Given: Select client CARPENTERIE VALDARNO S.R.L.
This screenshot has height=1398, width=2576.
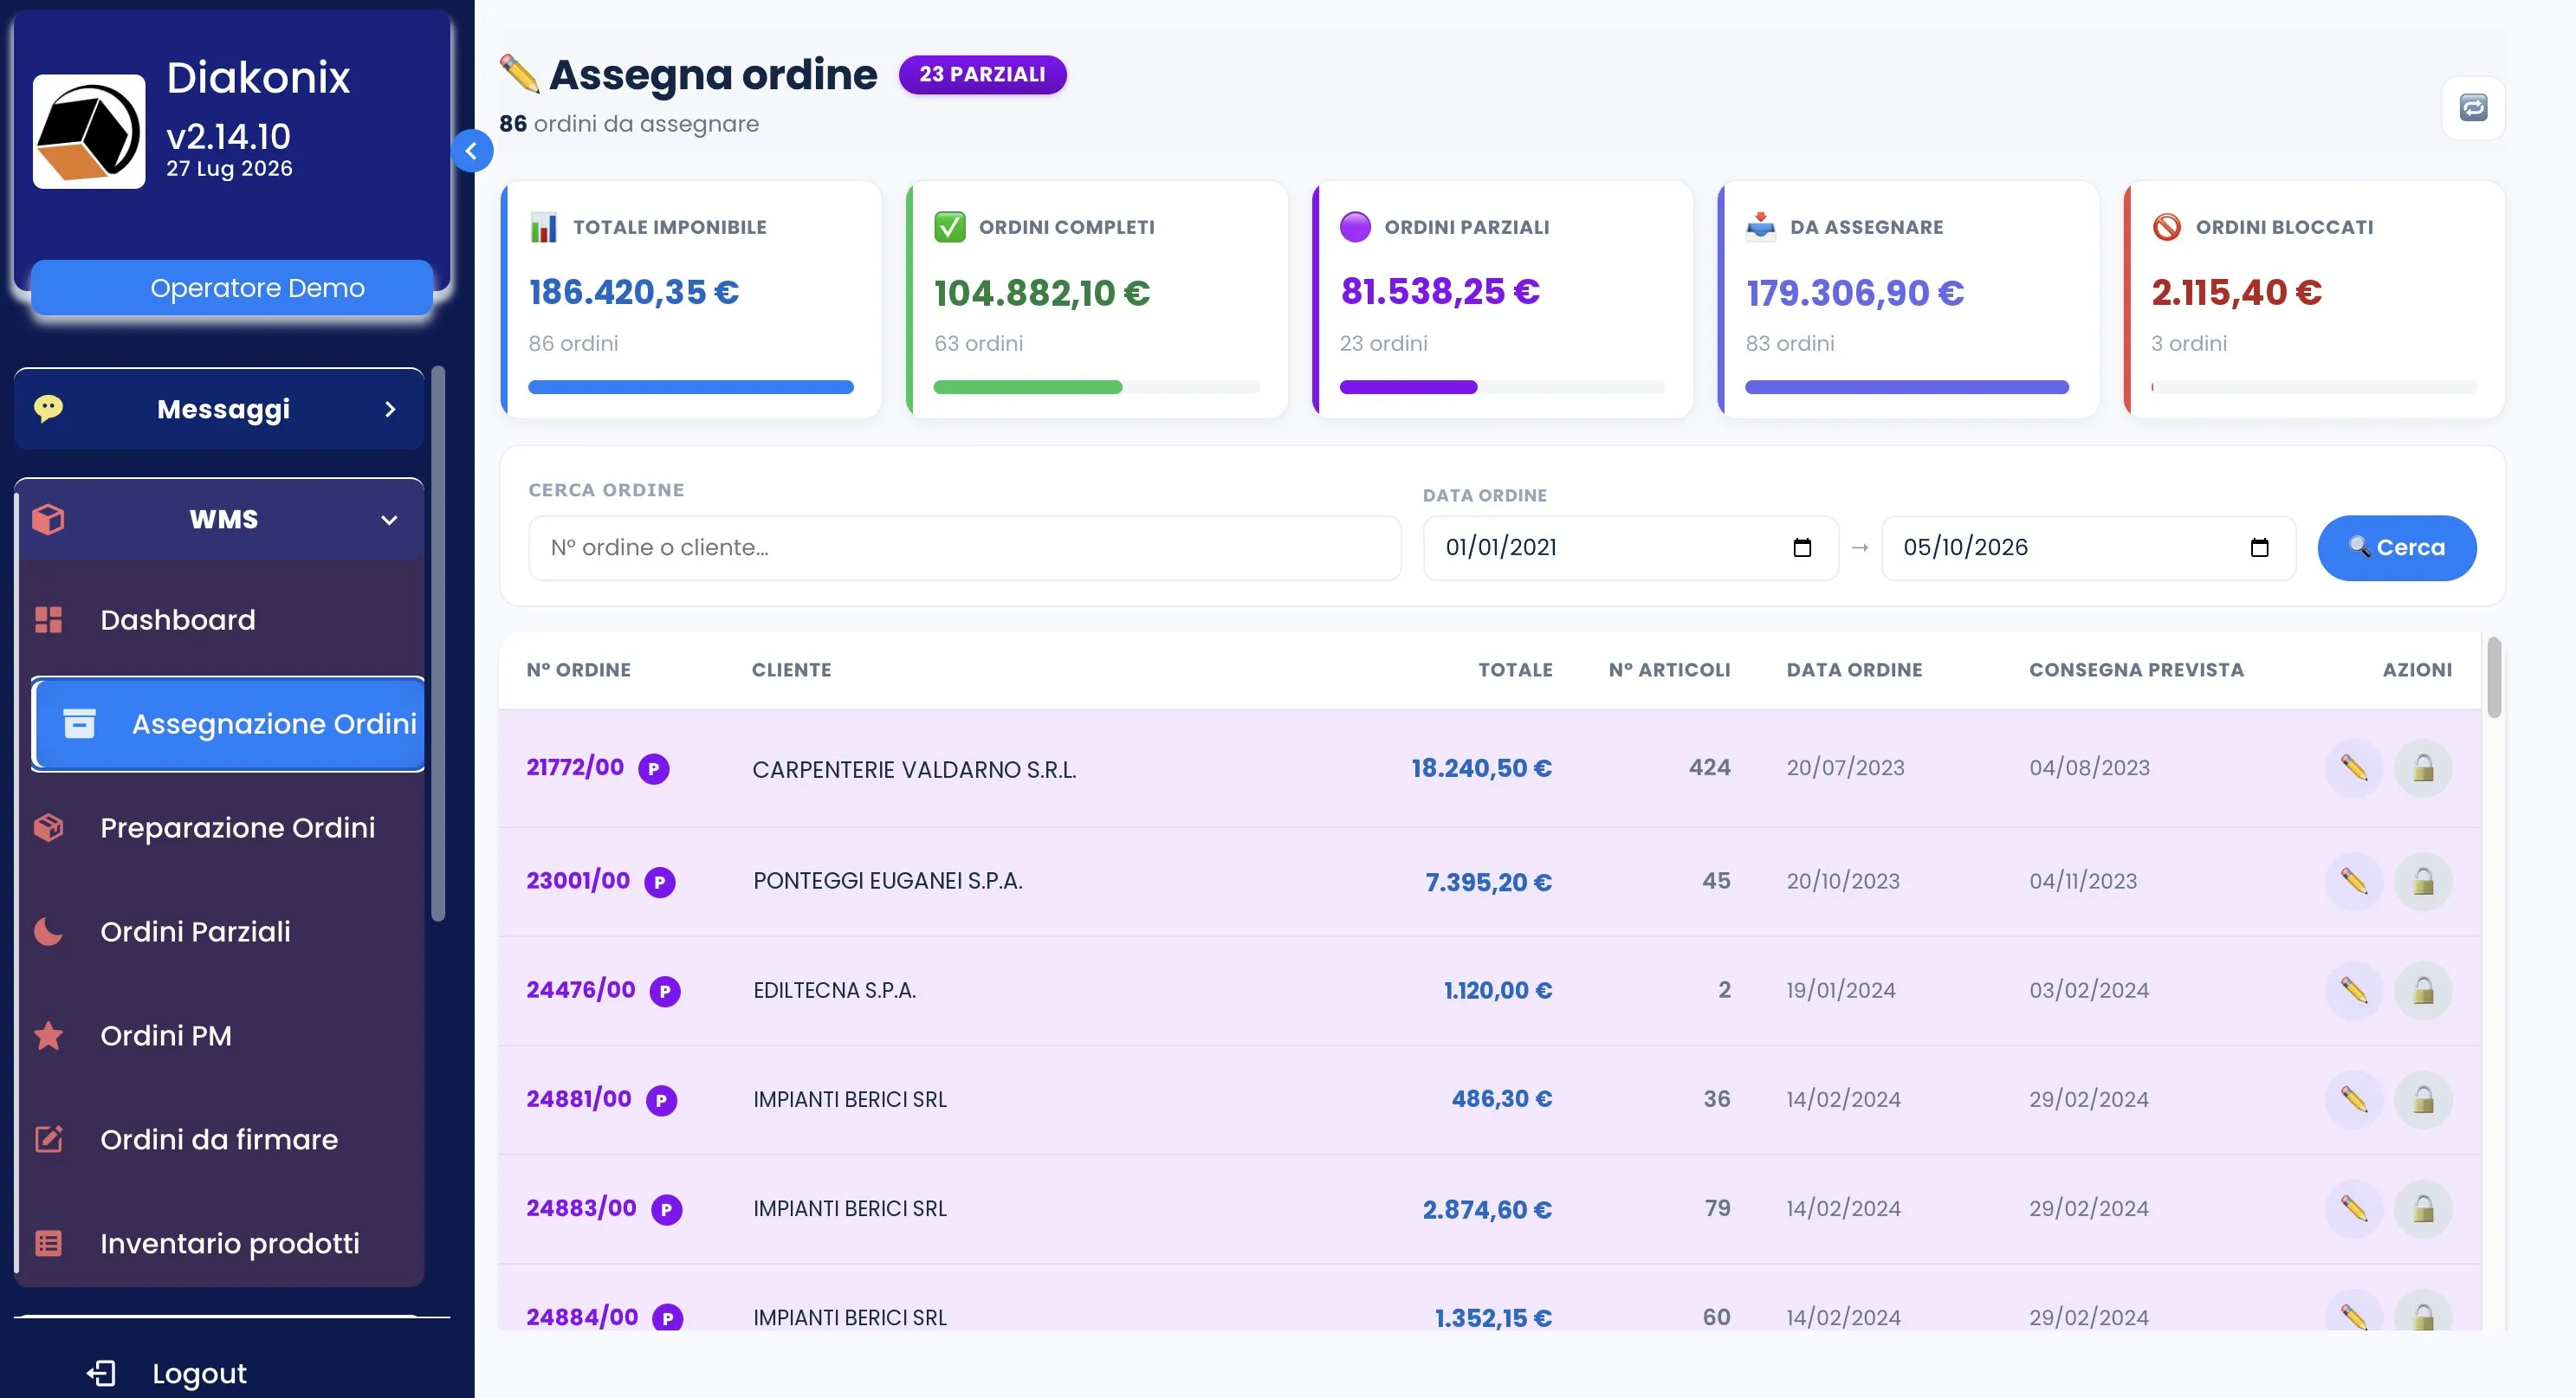Looking at the screenshot, I should click(x=914, y=769).
